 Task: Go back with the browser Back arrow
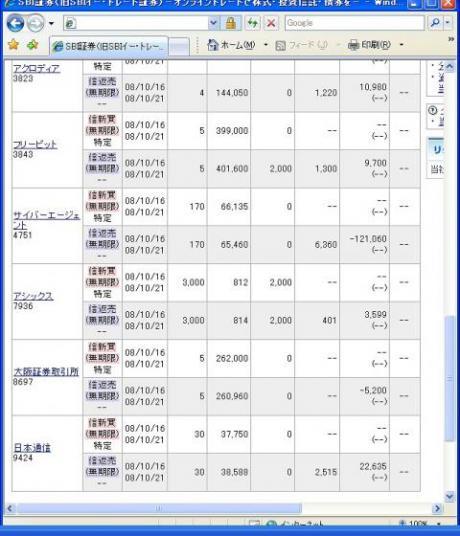[x=15, y=24]
